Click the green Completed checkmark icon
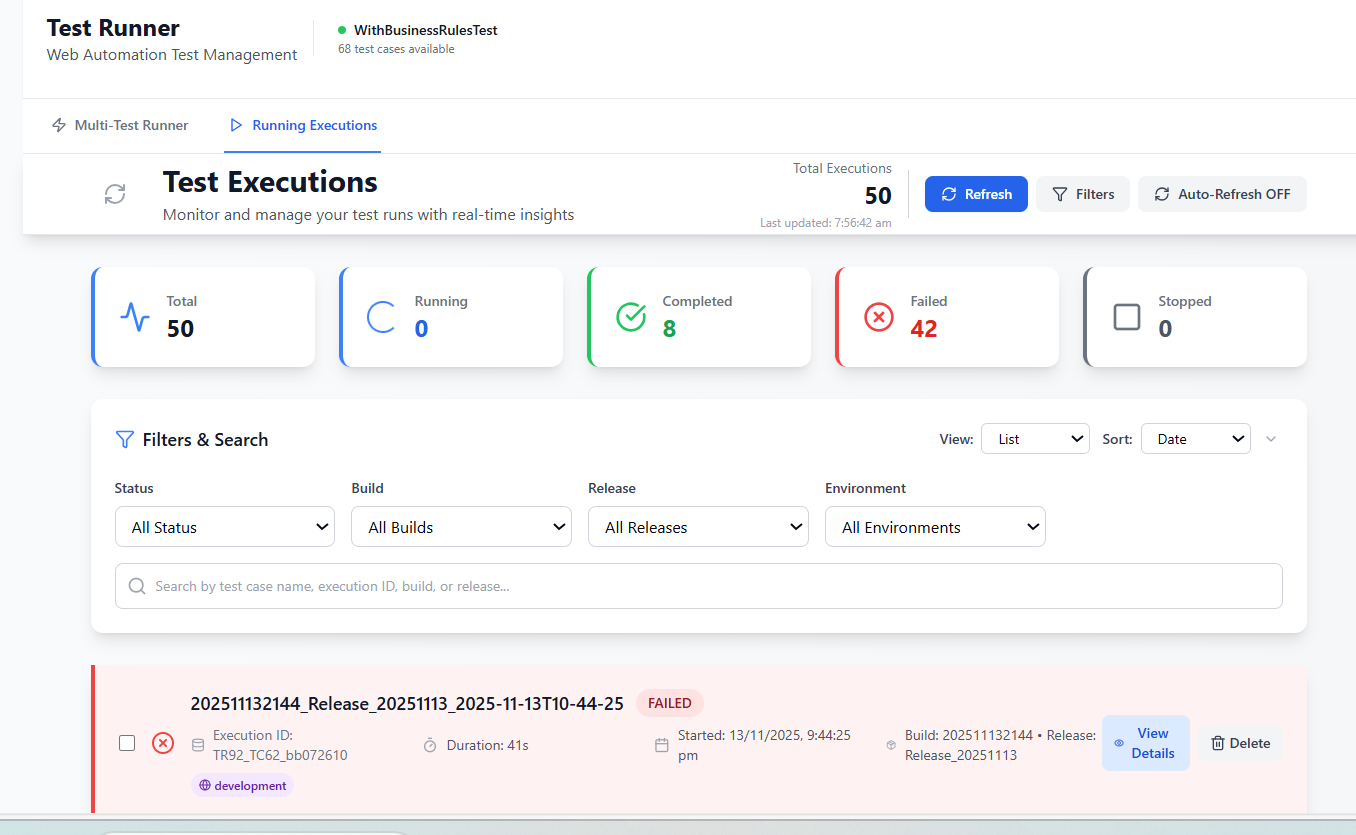This screenshot has height=835, width=1356. [x=631, y=317]
